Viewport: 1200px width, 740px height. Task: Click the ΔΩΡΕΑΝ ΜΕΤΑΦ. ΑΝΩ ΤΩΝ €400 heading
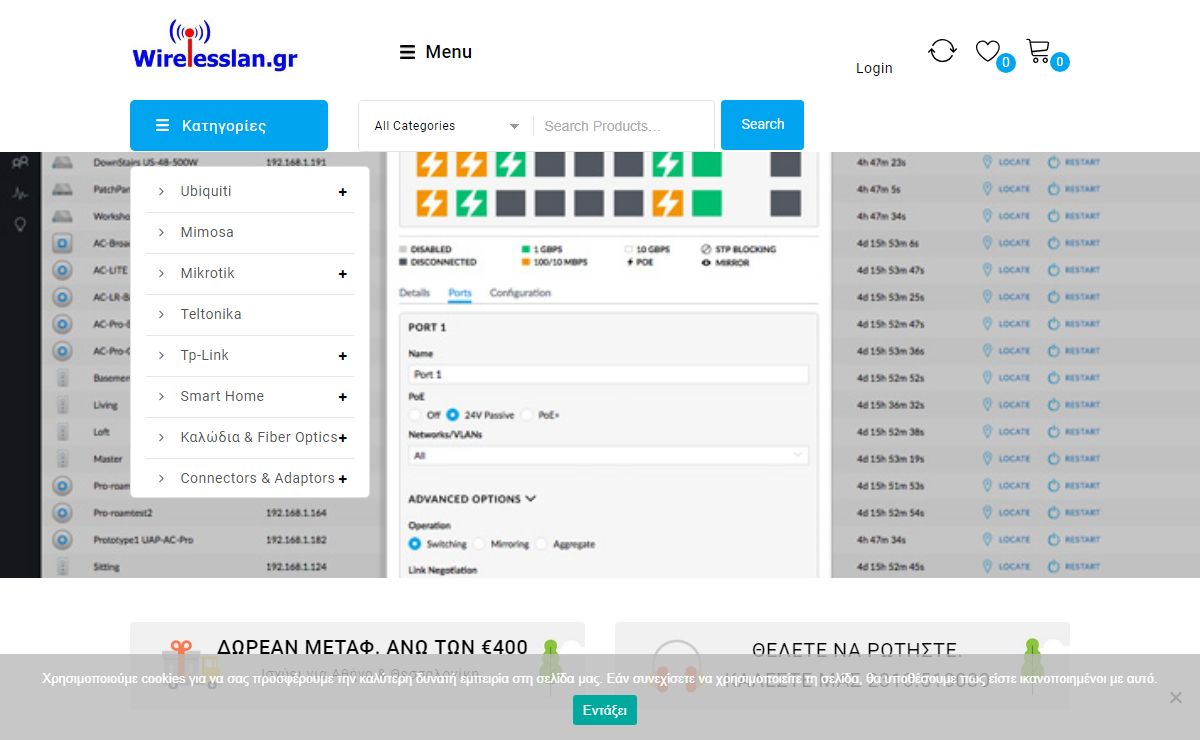pyautogui.click(x=372, y=648)
